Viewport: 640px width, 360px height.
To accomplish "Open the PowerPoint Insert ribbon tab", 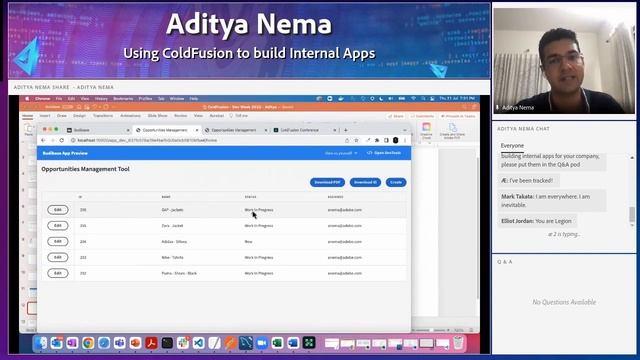I will click(x=45, y=116).
